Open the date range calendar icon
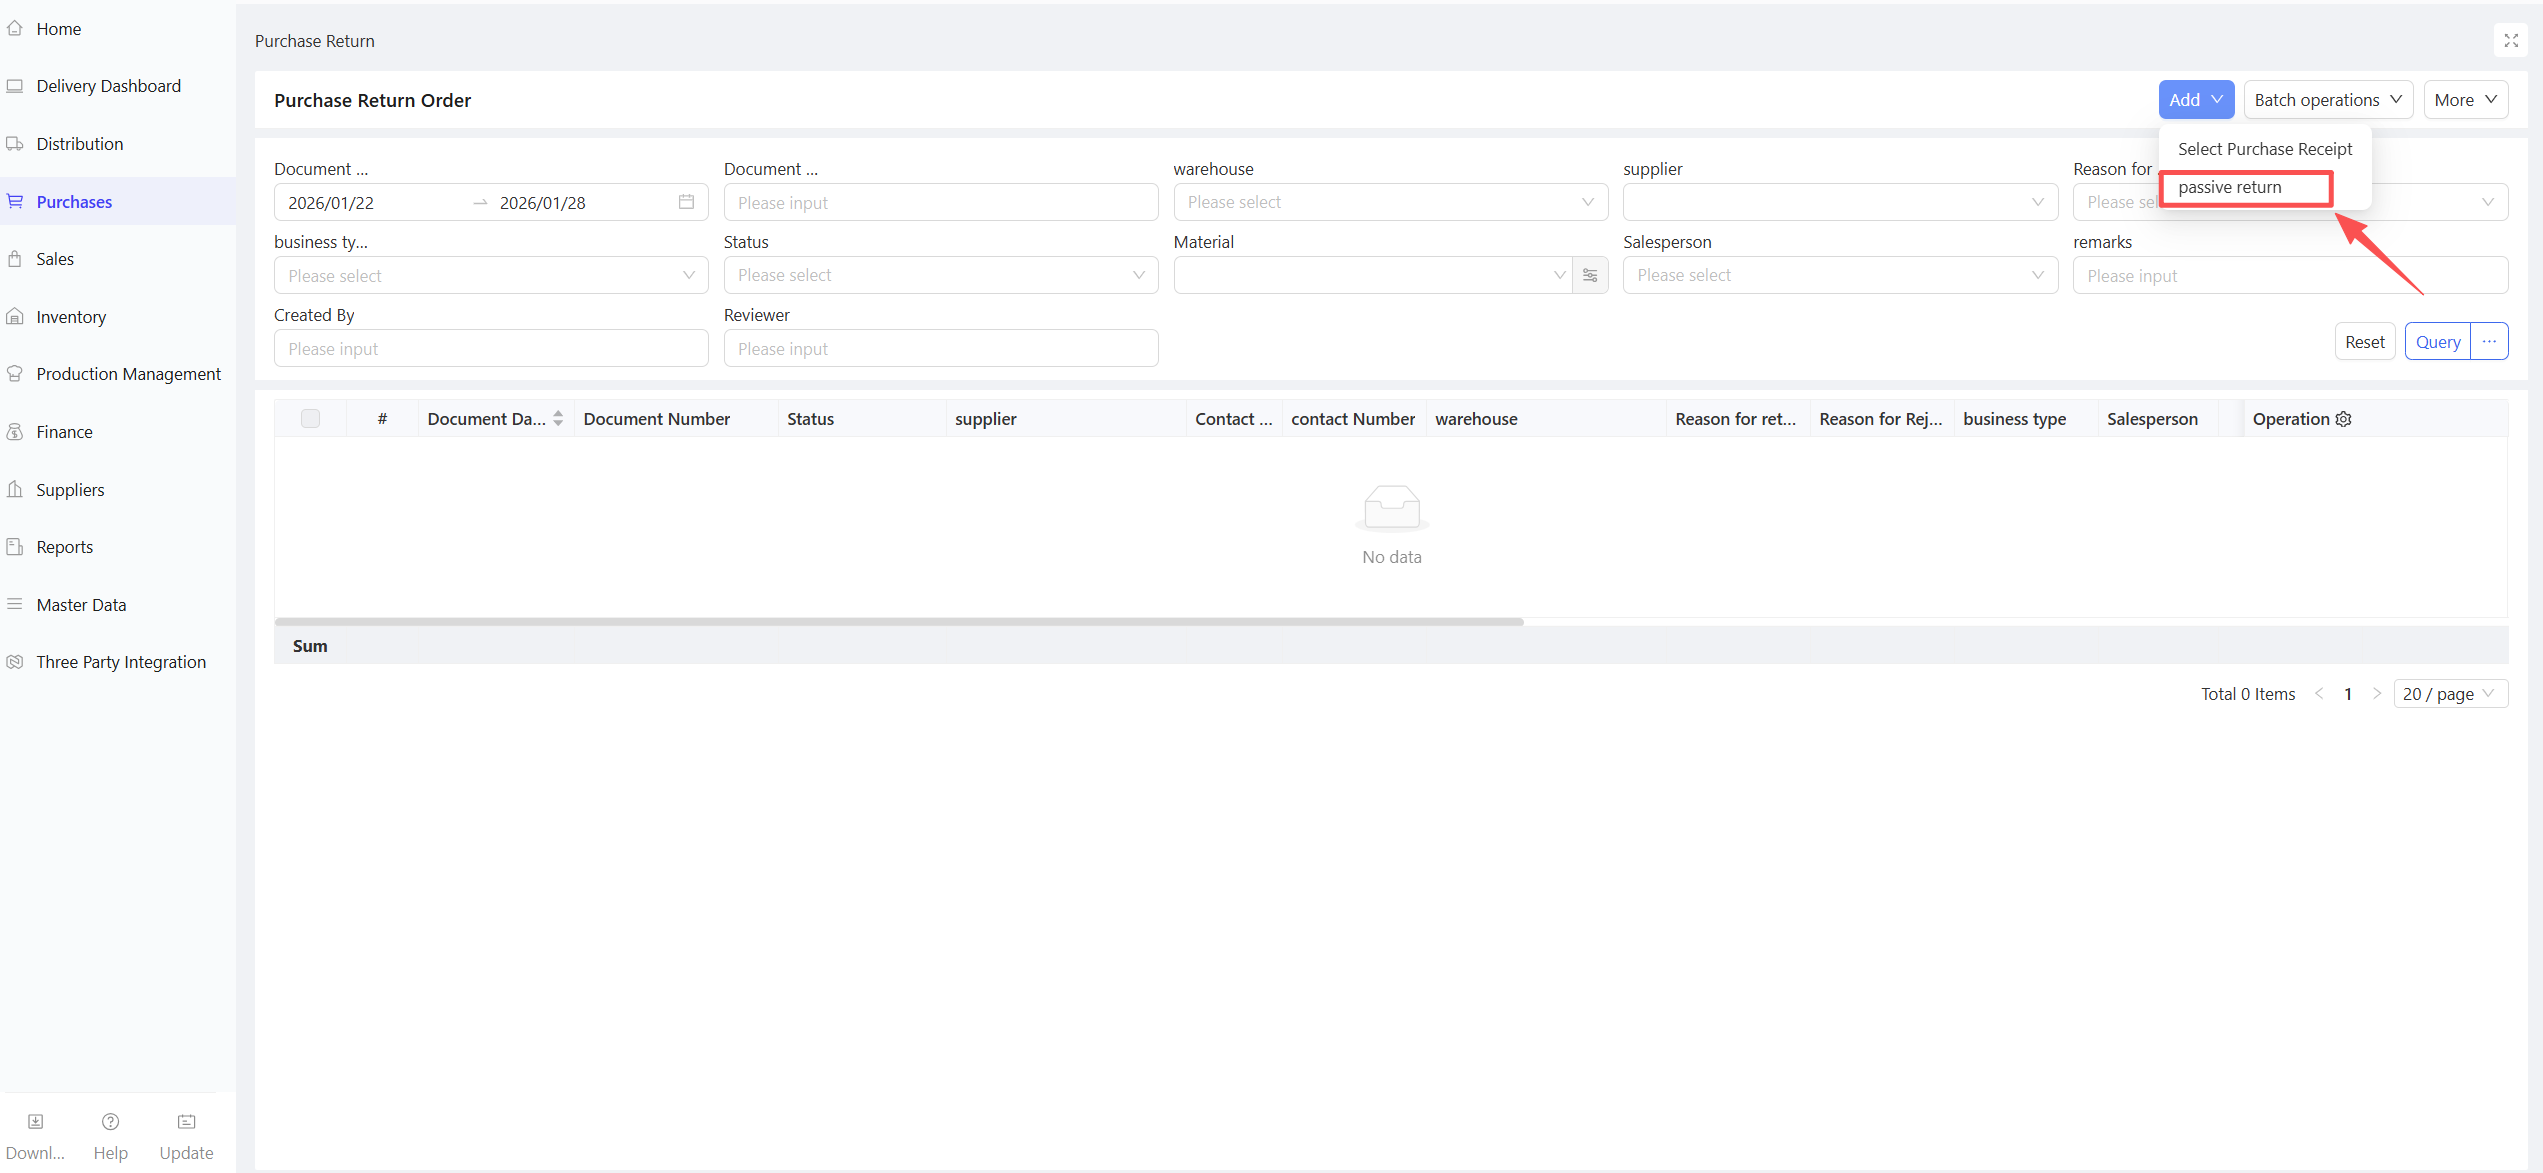Screen dimensions: 2543x1173 click(x=686, y=202)
